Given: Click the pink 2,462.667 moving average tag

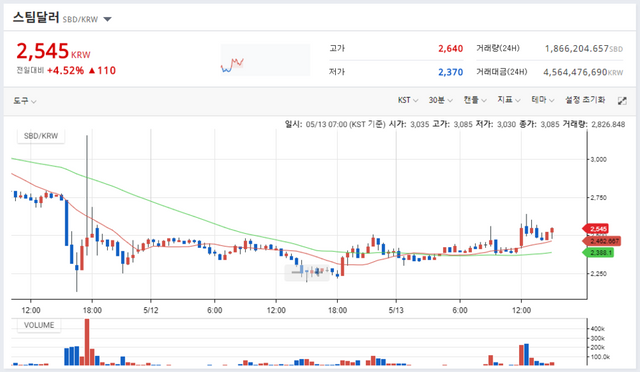Looking at the screenshot, I should (602, 241).
